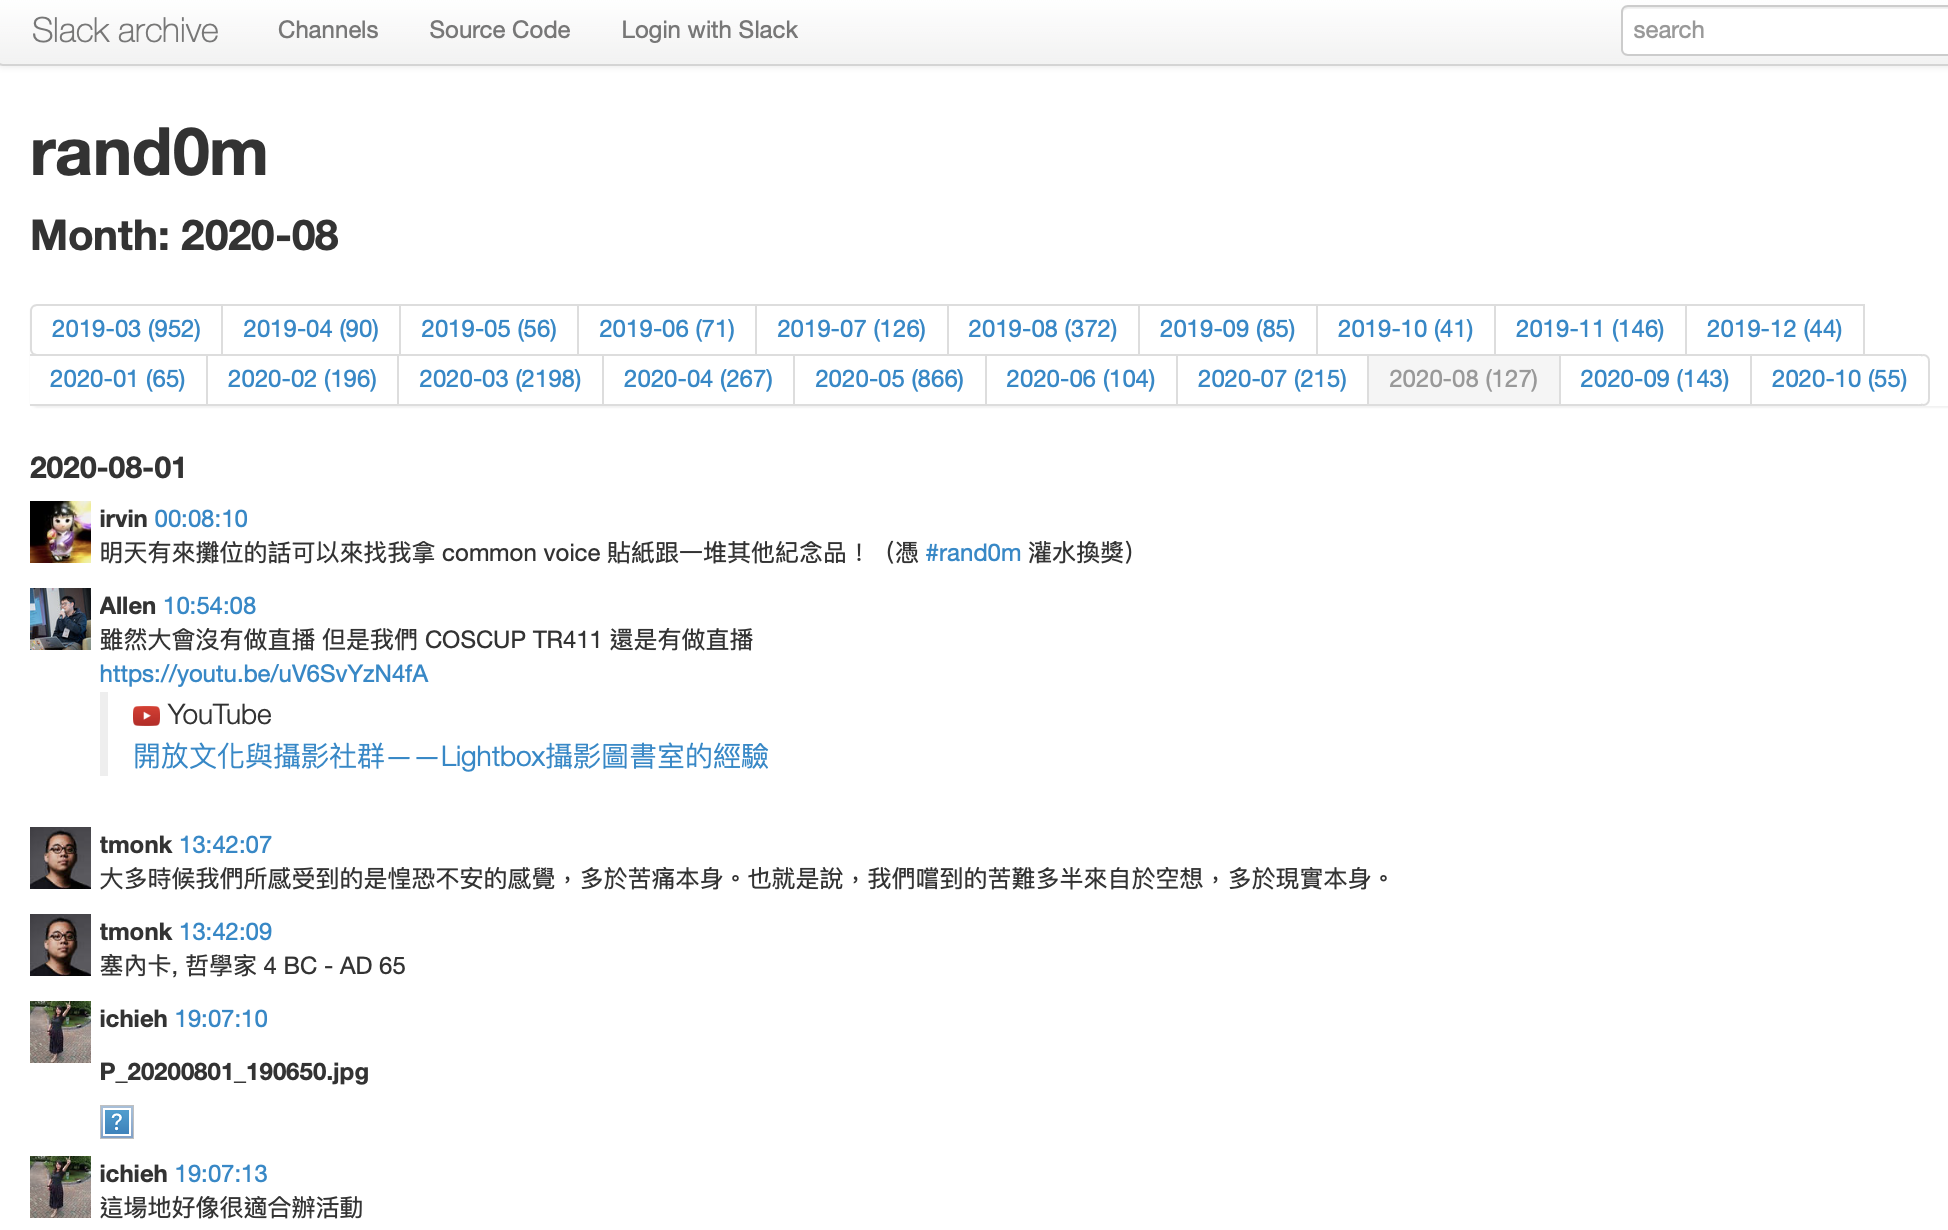Image resolution: width=1948 pixels, height=1230 pixels.
Task: Select the 2019-03 (952) month tab
Action: click(x=126, y=329)
